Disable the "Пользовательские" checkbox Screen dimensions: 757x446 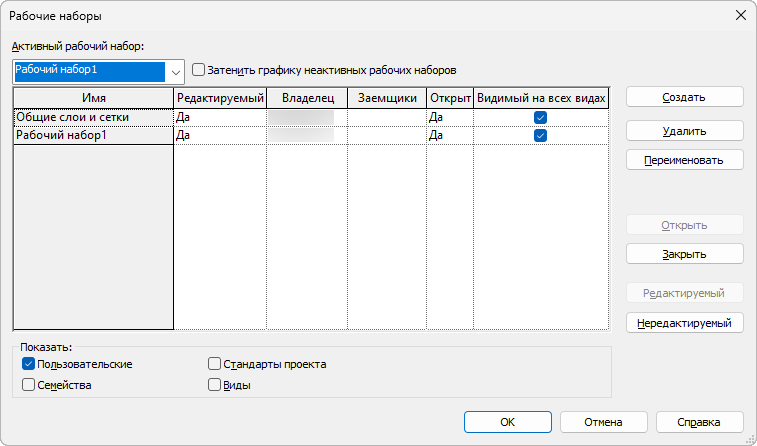28,364
